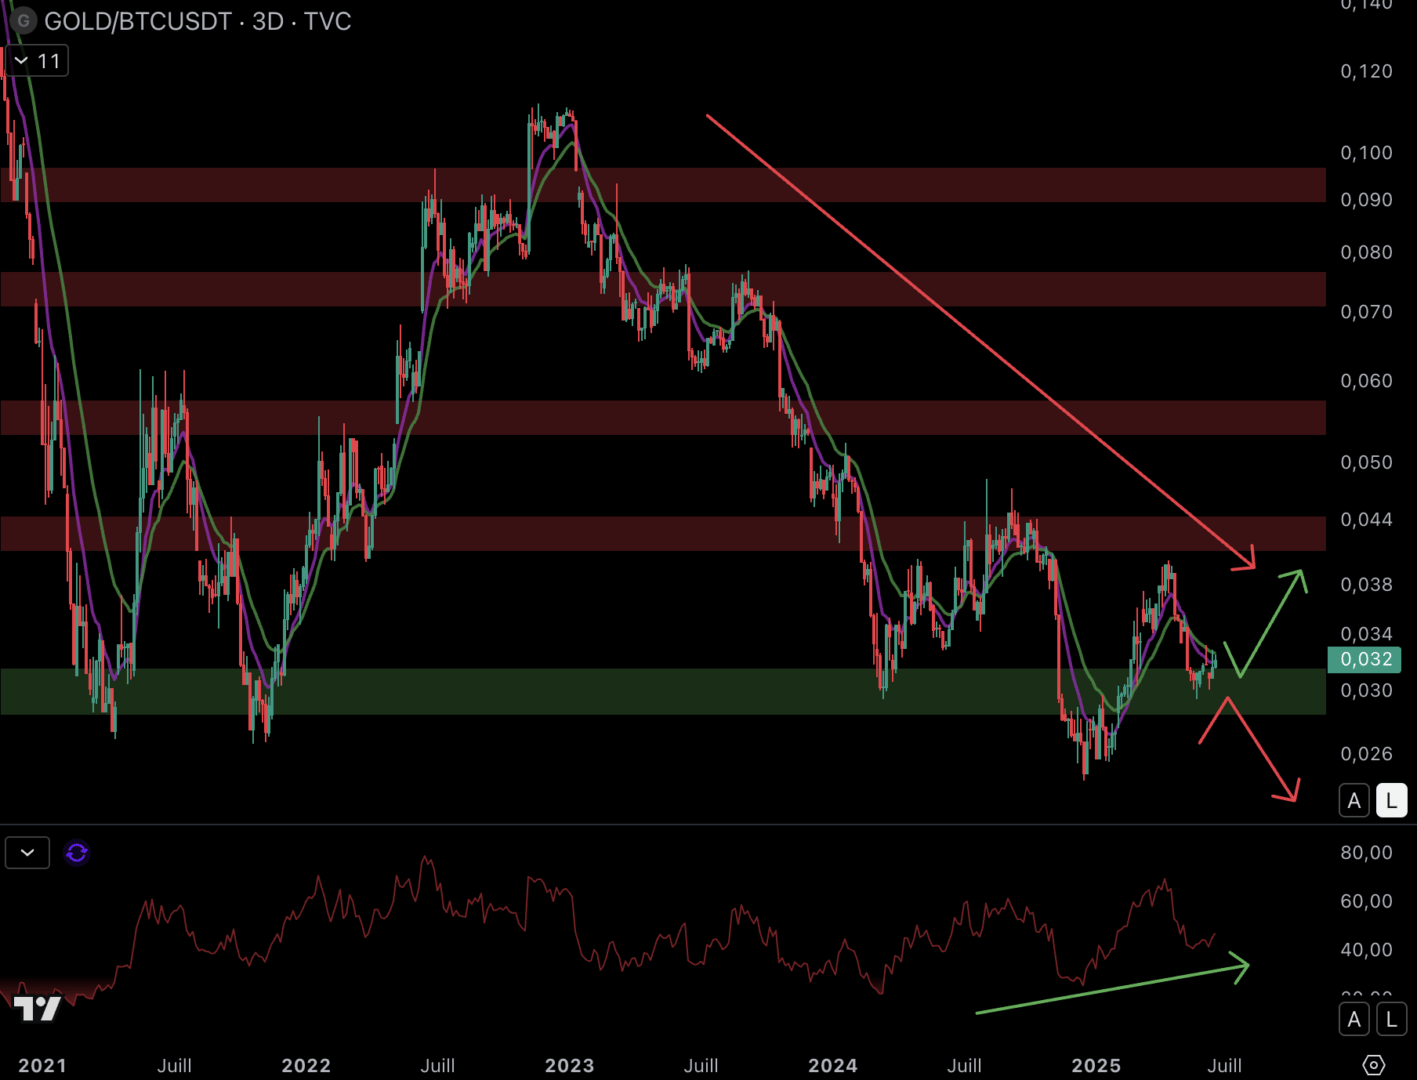1417x1080 pixels.
Task: Click the GOLD symbol logo icon
Action: [x=23, y=20]
